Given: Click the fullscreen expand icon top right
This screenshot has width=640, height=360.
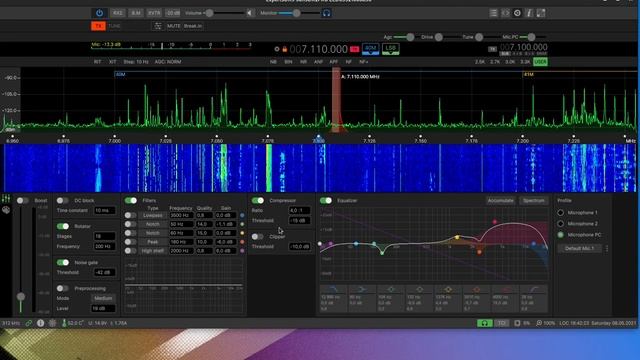Looking at the screenshot, I should tap(541, 13).
